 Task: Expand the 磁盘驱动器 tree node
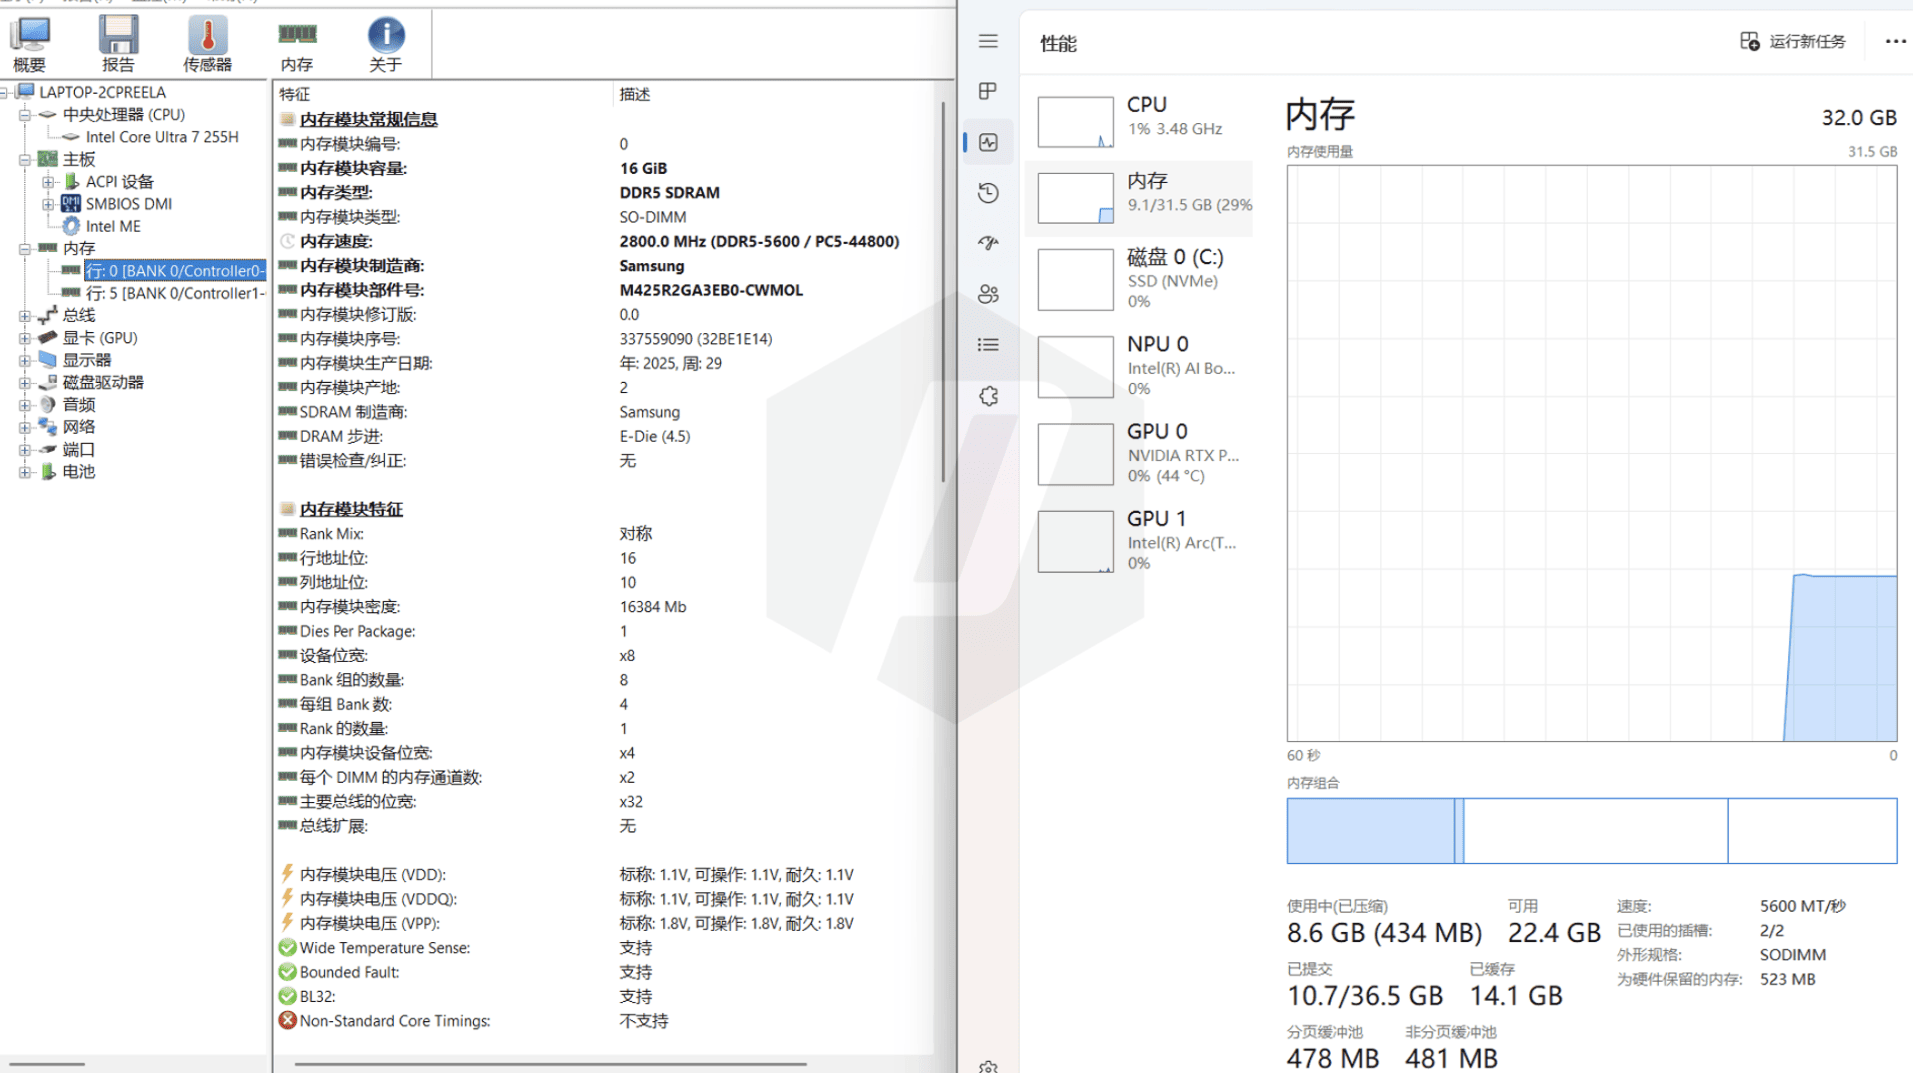25,383
